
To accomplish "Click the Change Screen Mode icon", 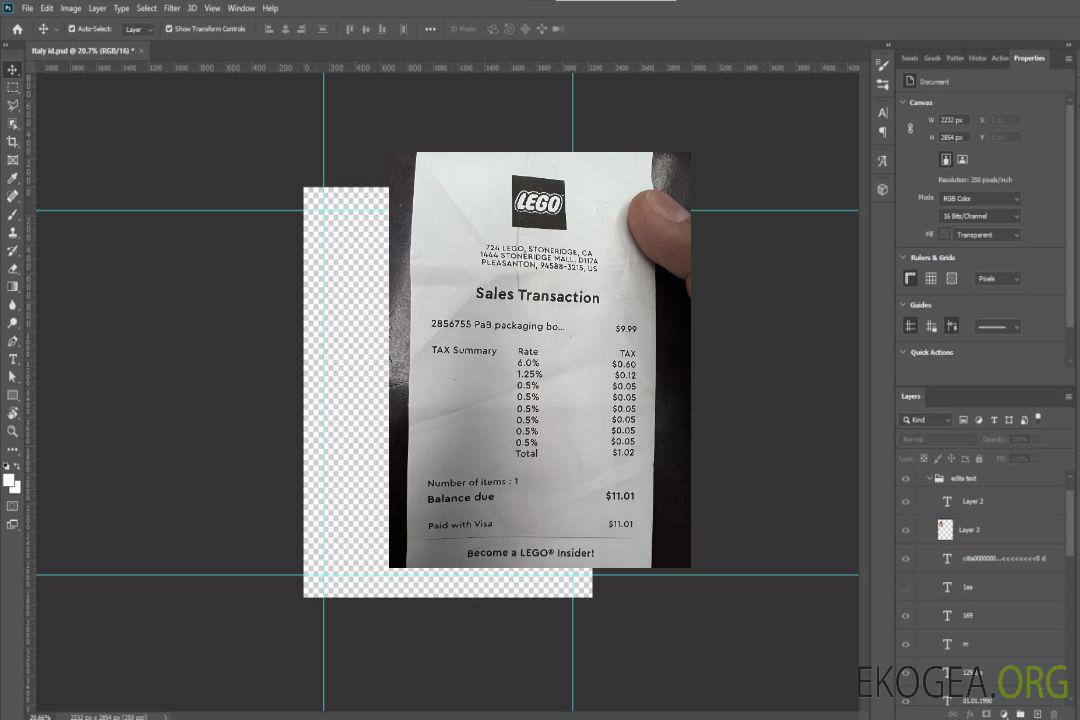I will coord(12,524).
